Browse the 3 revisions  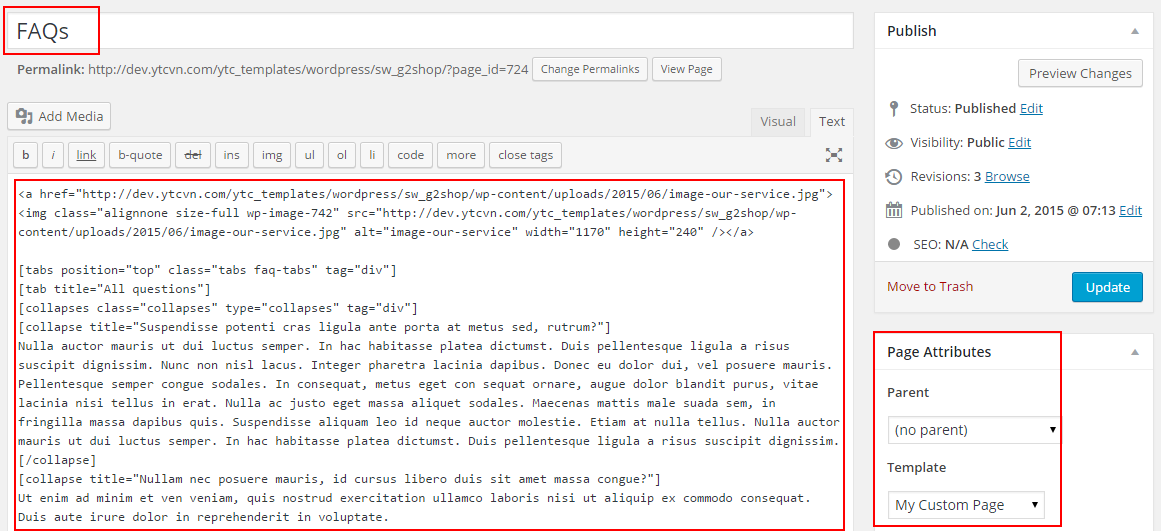1007,176
